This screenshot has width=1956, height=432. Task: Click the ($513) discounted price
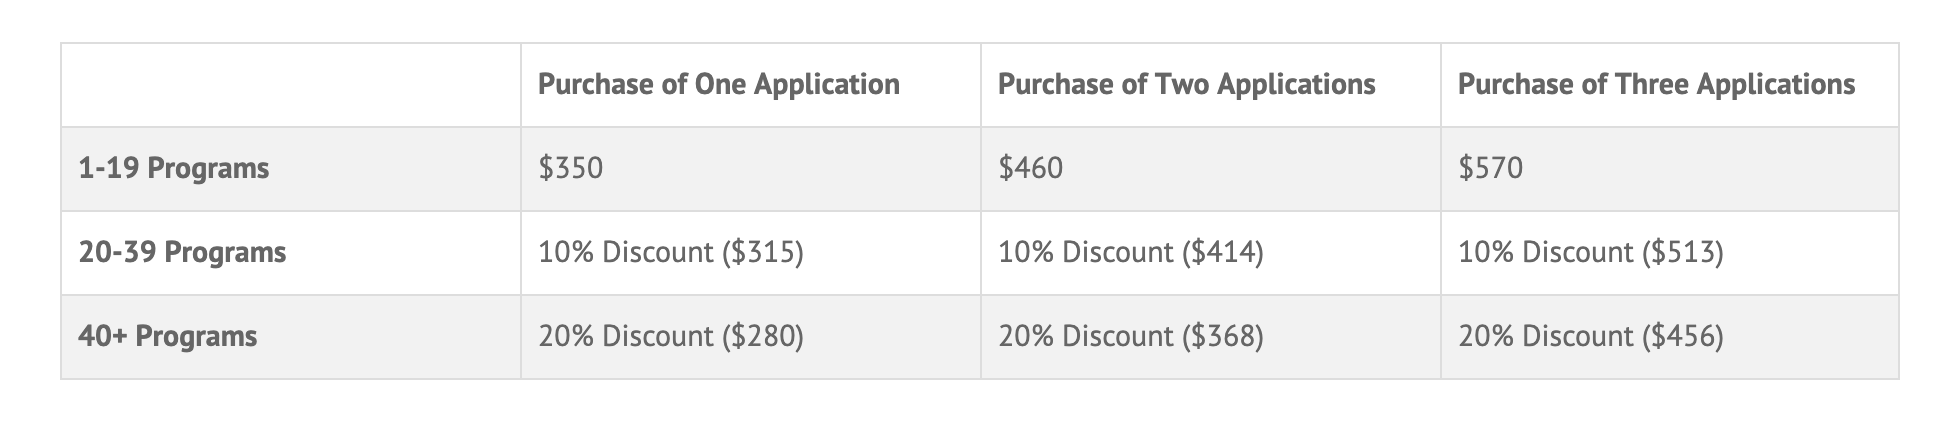(x=1683, y=252)
